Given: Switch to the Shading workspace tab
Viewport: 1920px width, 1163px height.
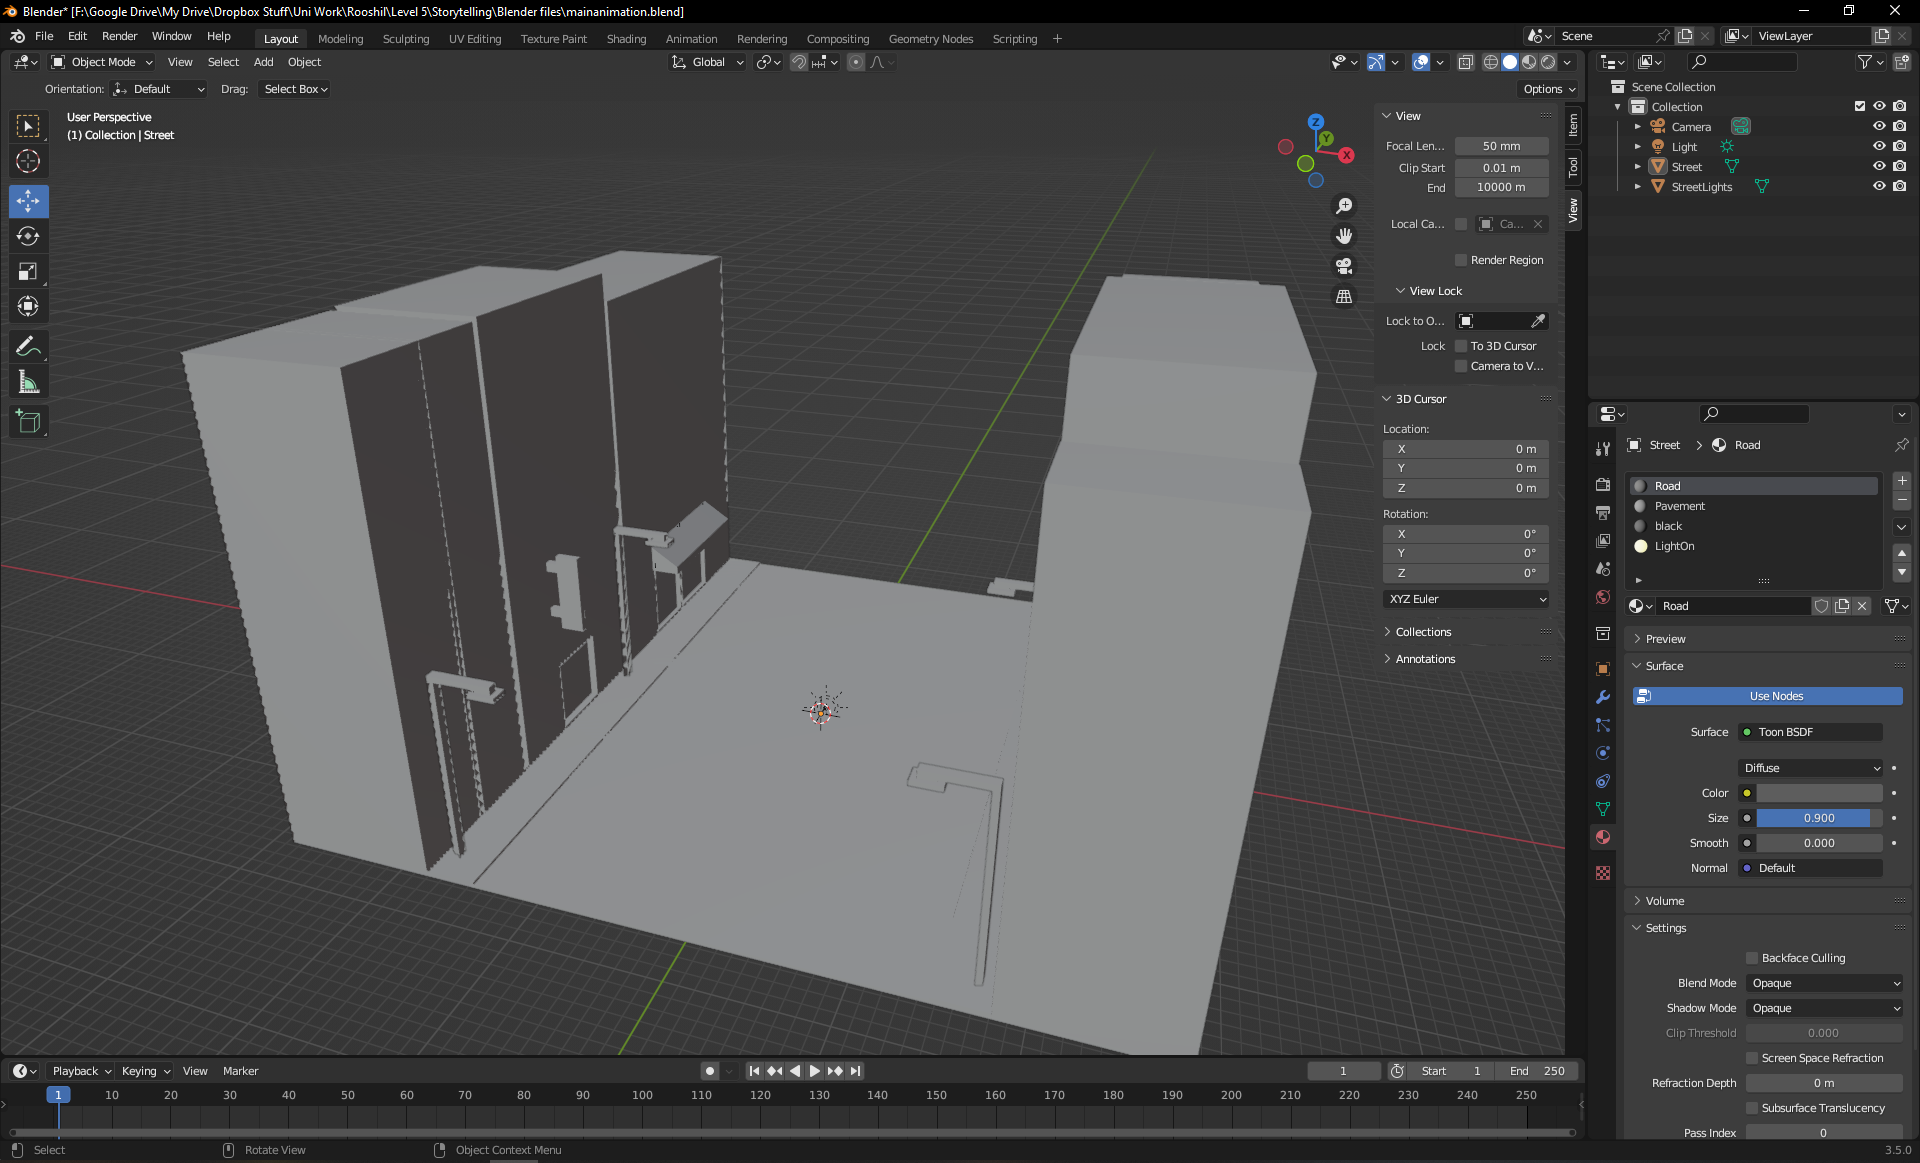Looking at the screenshot, I should click(626, 39).
